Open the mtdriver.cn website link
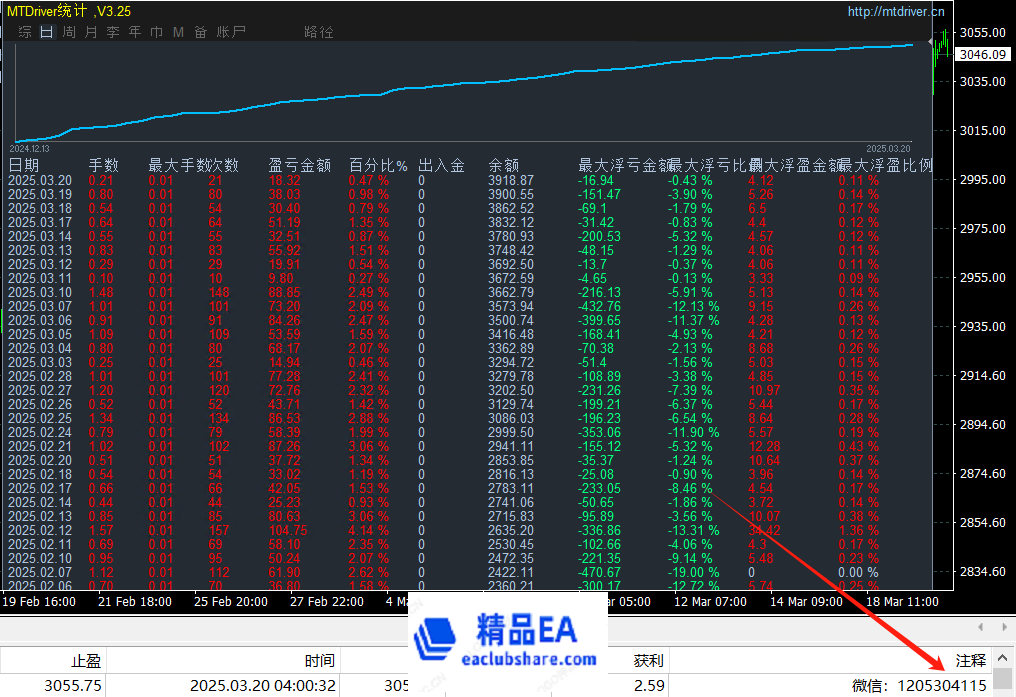 (895, 12)
